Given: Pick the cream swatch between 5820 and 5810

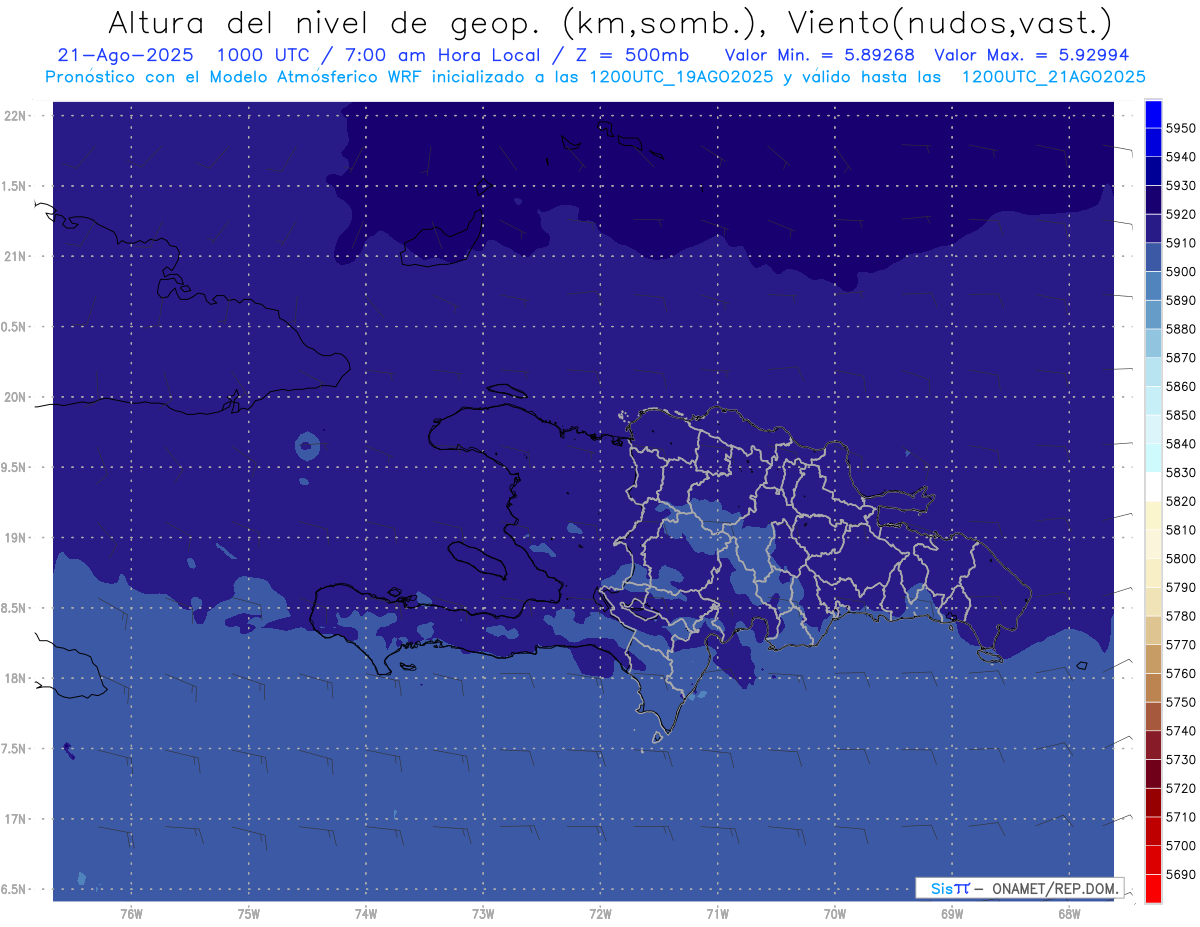Looking at the screenshot, I should 1152,515.
